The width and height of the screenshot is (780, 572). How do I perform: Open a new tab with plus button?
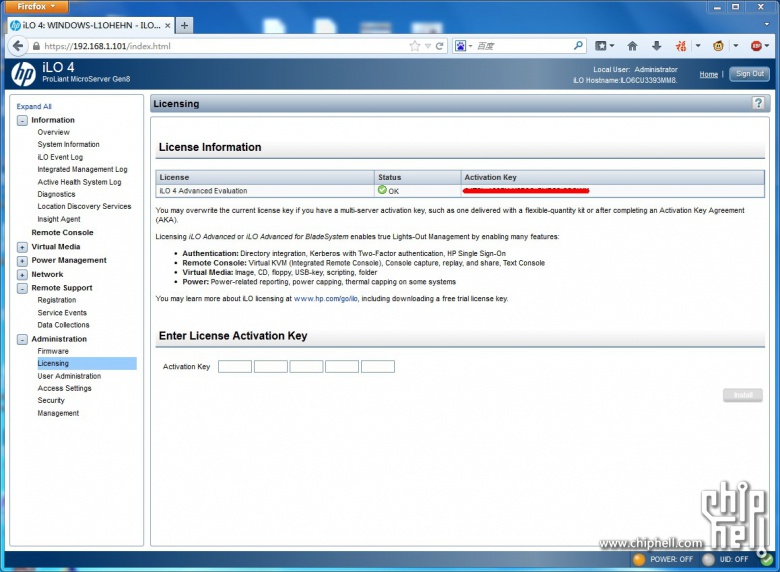click(185, 25)
